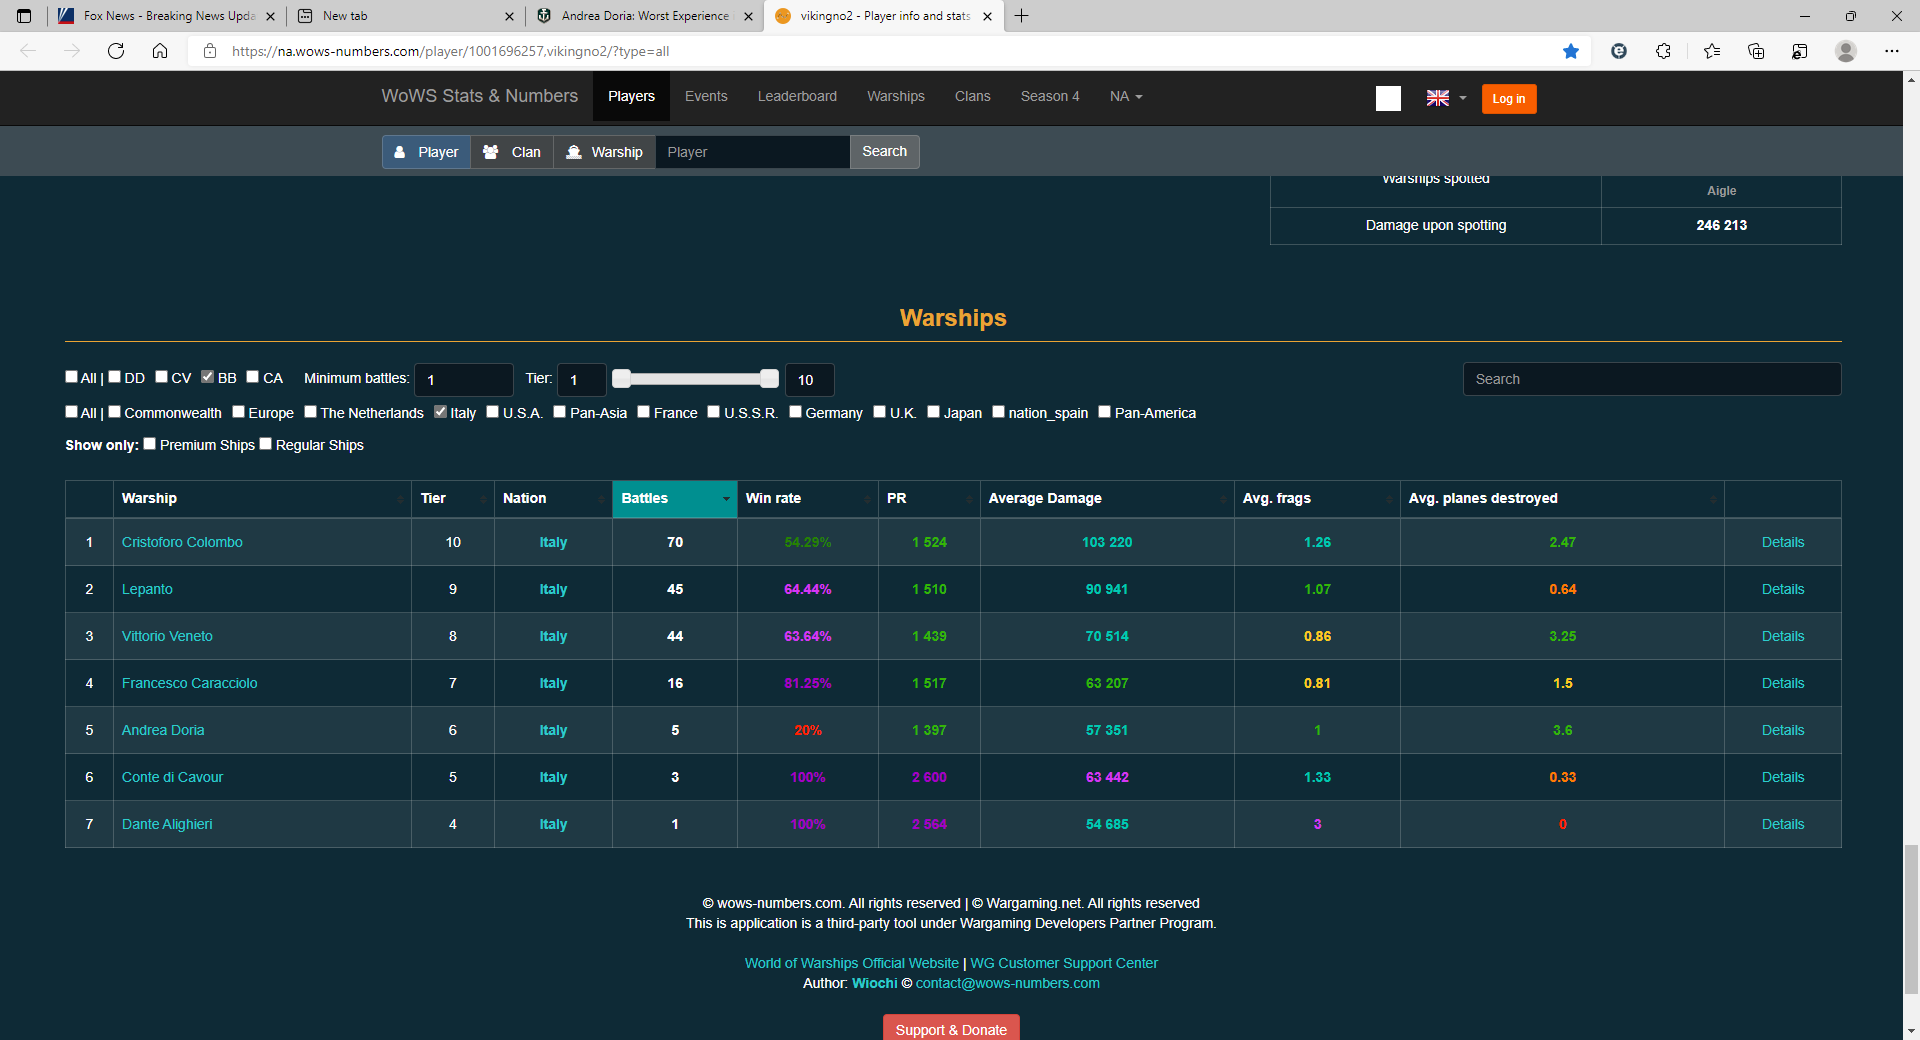Open the Leaderboard menu item

click(x=797, y=96)
